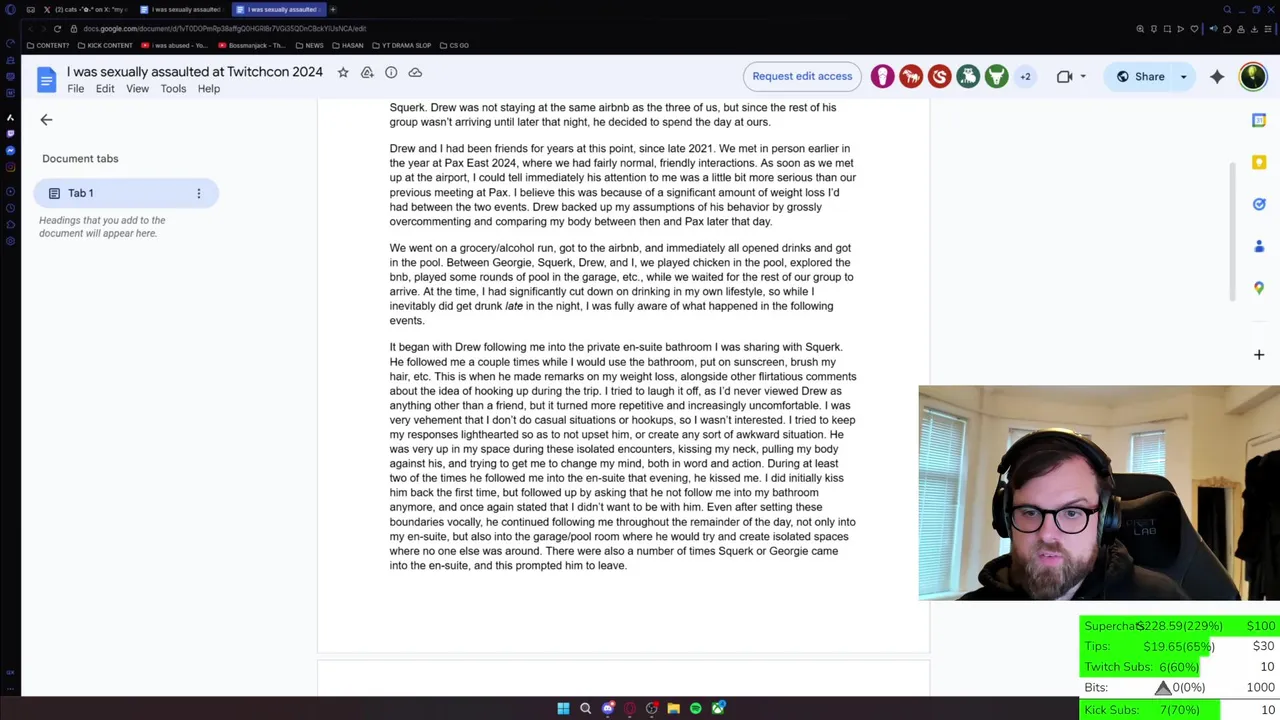Viewport: 1280px width, 720px height.
Task: Click the Windows Start button
Action: pos(563,709)
